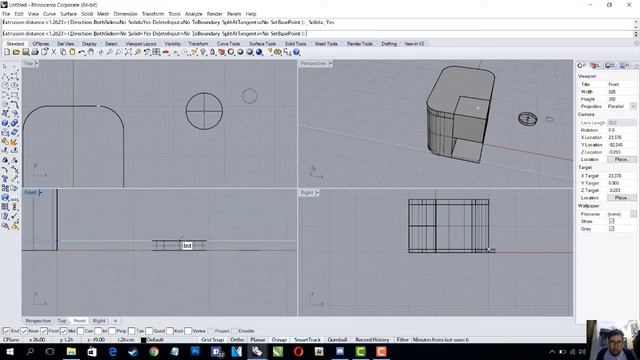Switch to the Curve Tools toolbar tab
This screenshot has height=360, width=640.
228,44
